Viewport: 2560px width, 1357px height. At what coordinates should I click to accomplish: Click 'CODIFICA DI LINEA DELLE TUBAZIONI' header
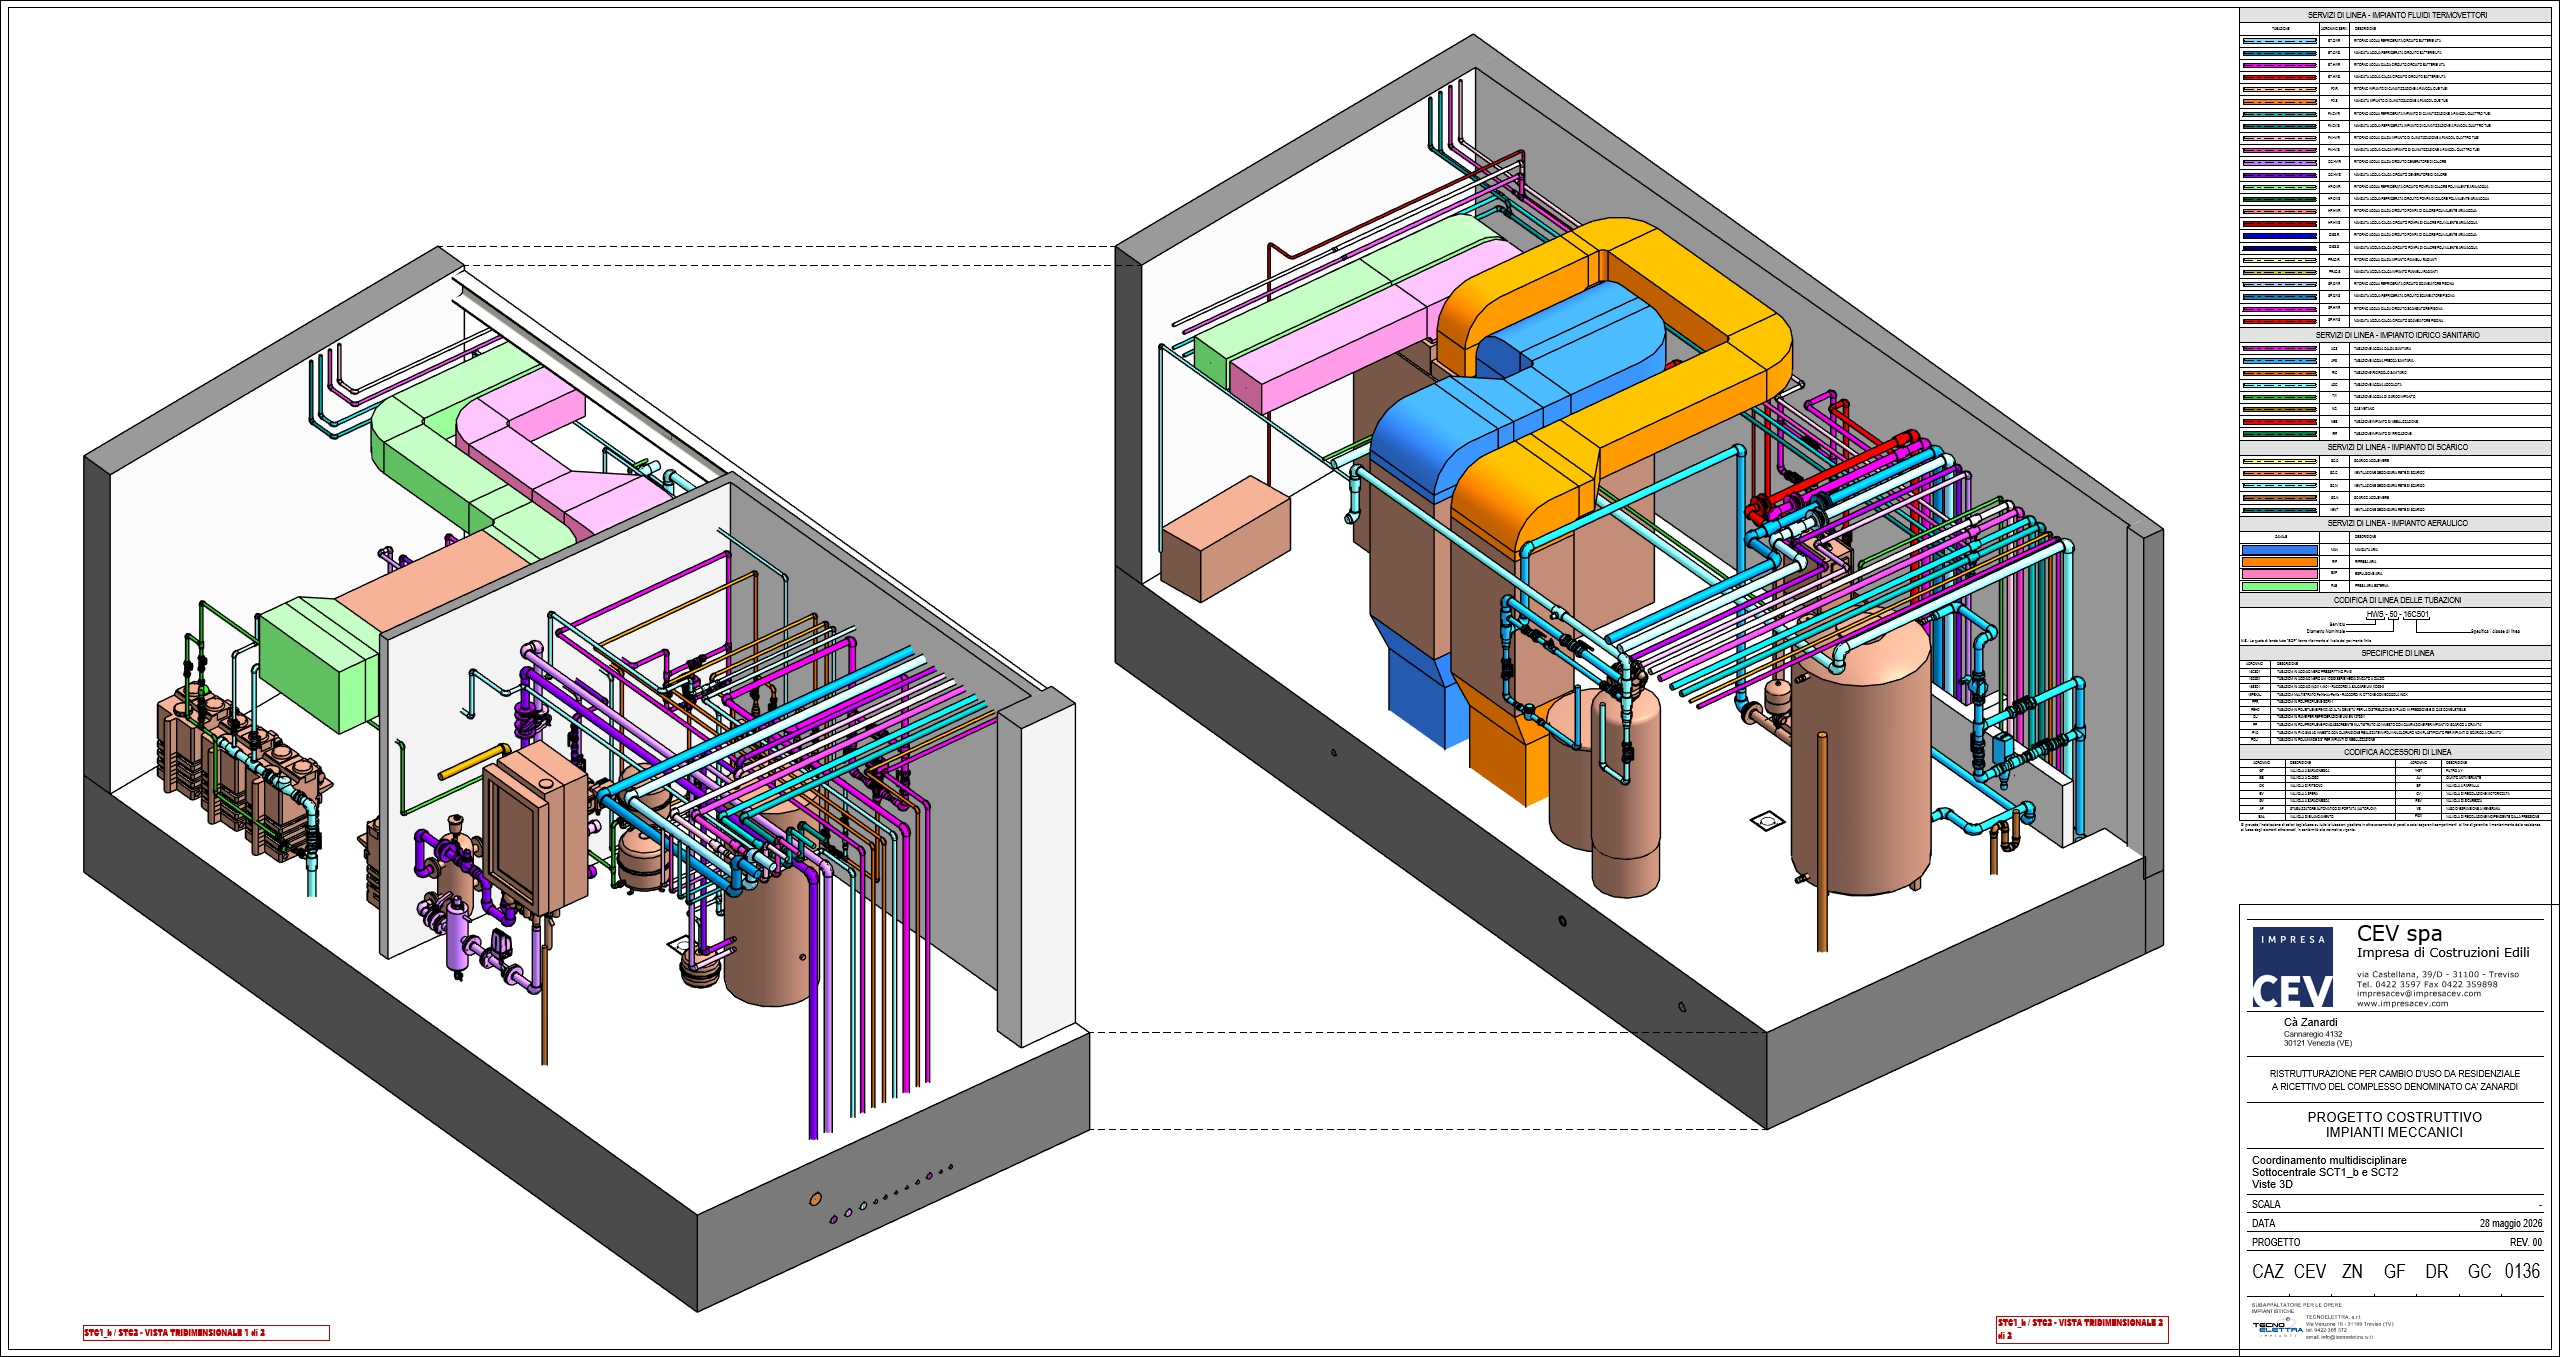pyautogui.click(x=2397, y=600)
